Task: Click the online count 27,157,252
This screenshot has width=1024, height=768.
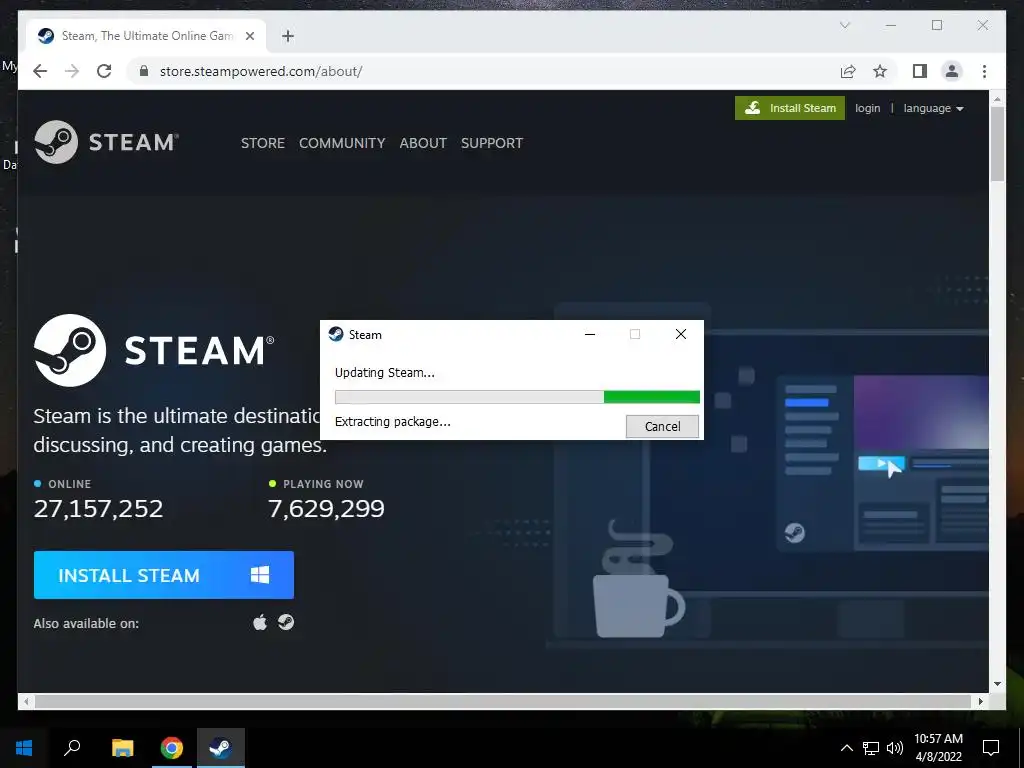Action: pyautogui.click(x=99, y=509)
